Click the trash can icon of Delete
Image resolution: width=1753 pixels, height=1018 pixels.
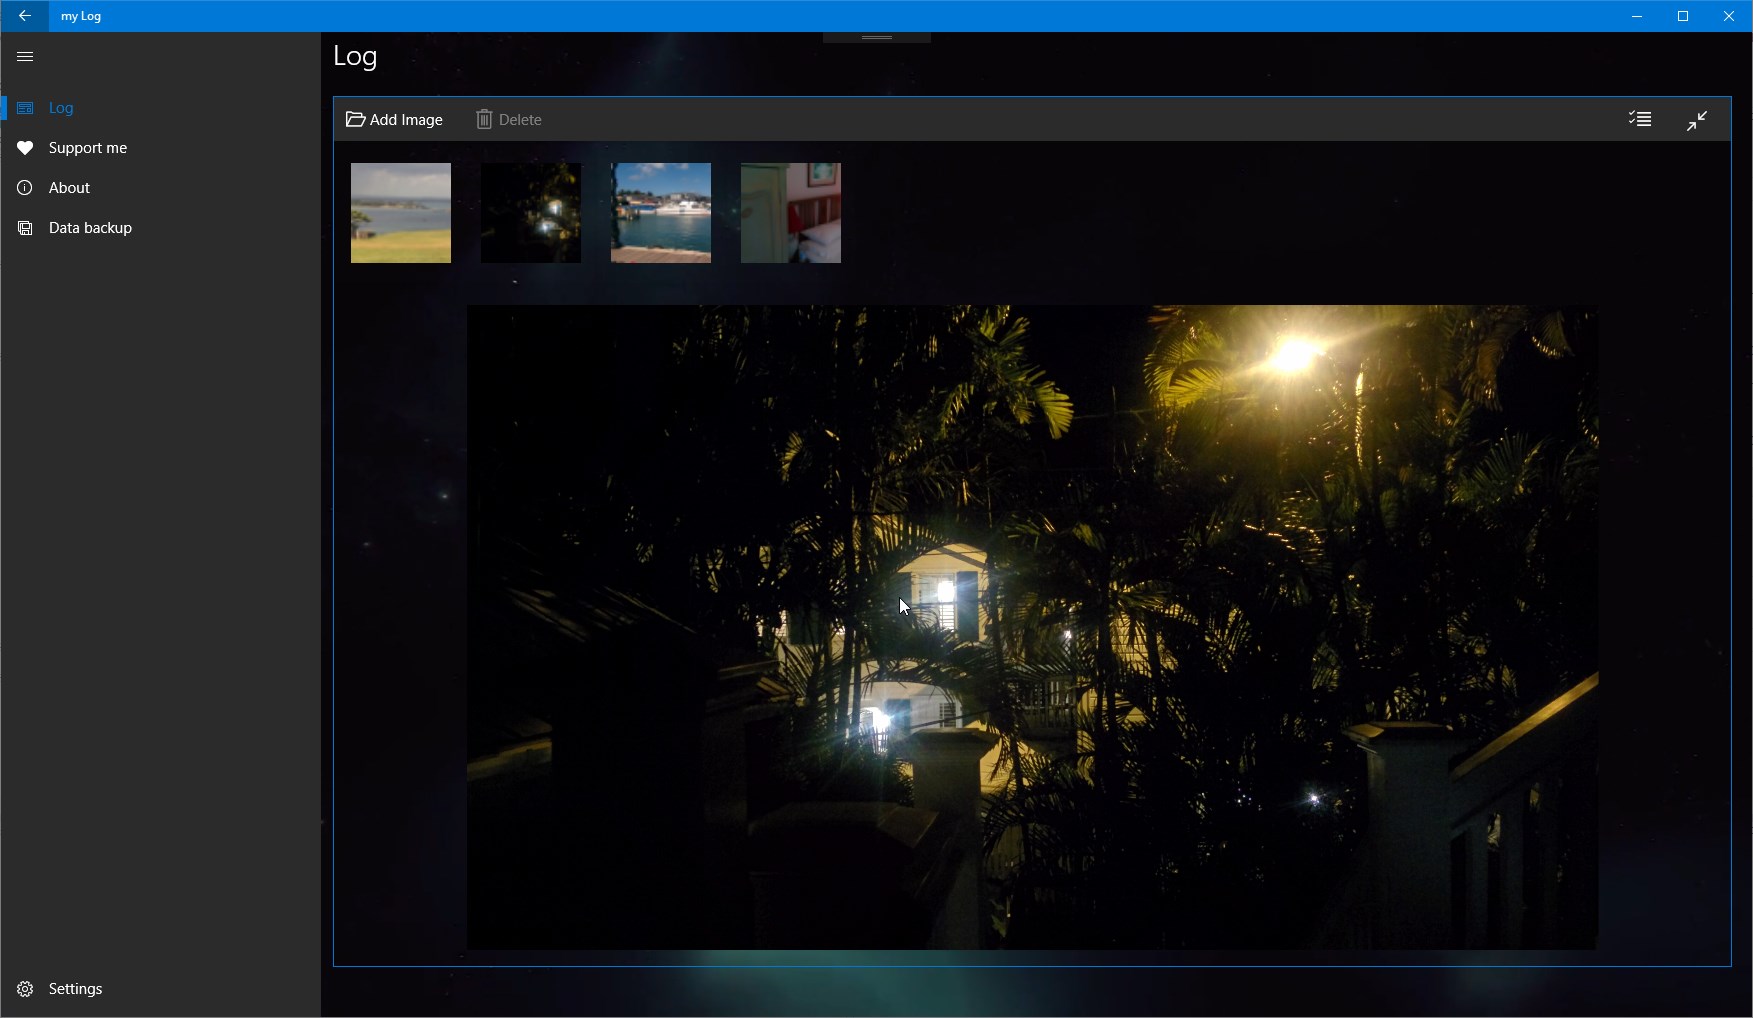(484, 120)
